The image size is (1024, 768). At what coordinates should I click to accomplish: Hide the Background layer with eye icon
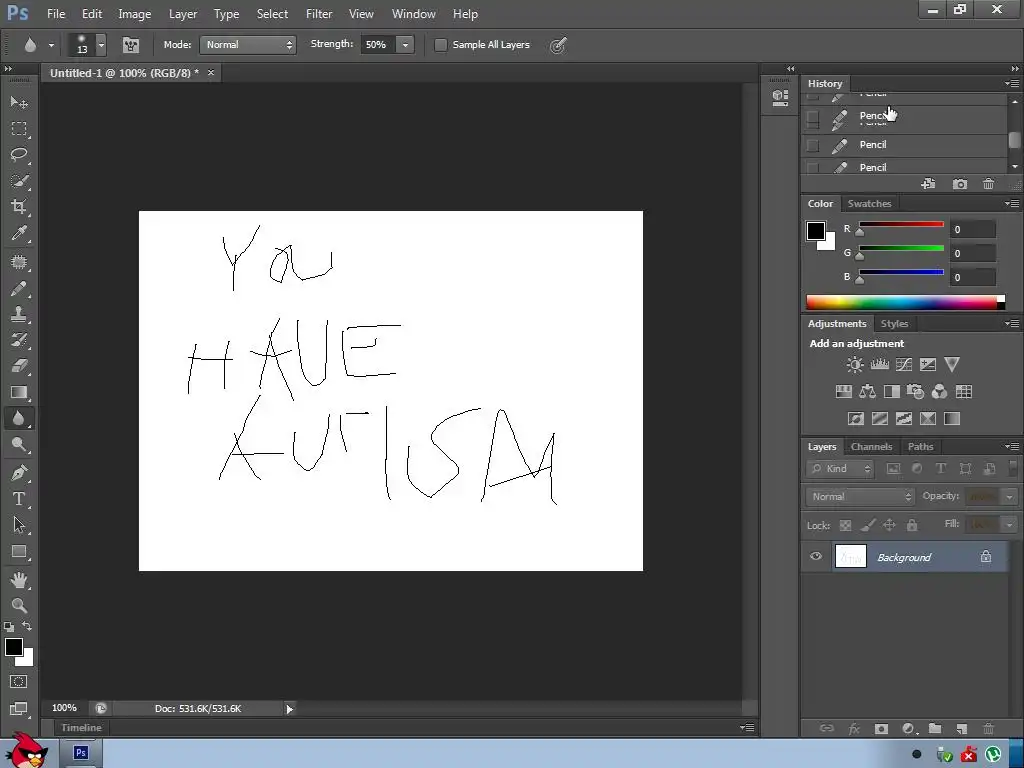pyautogui.click(x=816, y=556)
